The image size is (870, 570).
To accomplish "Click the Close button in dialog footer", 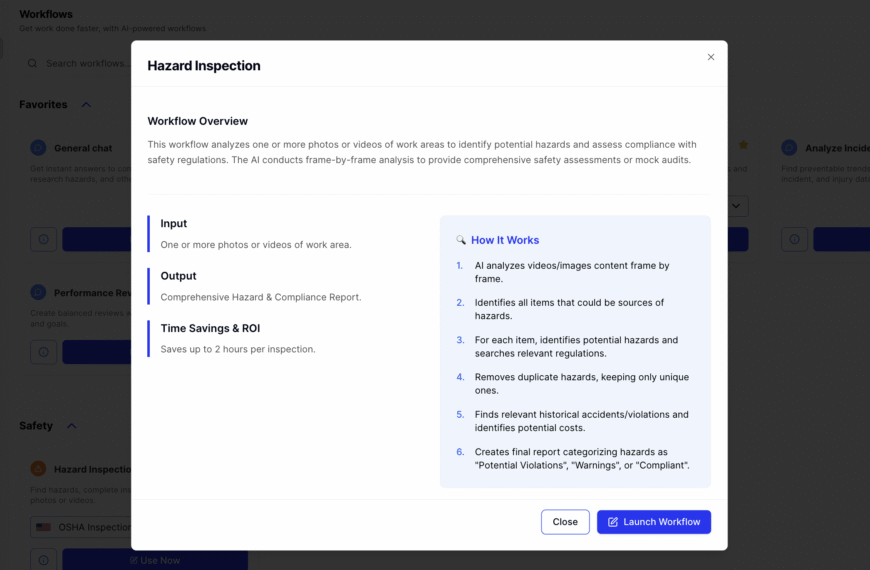I will click(565, 522).
